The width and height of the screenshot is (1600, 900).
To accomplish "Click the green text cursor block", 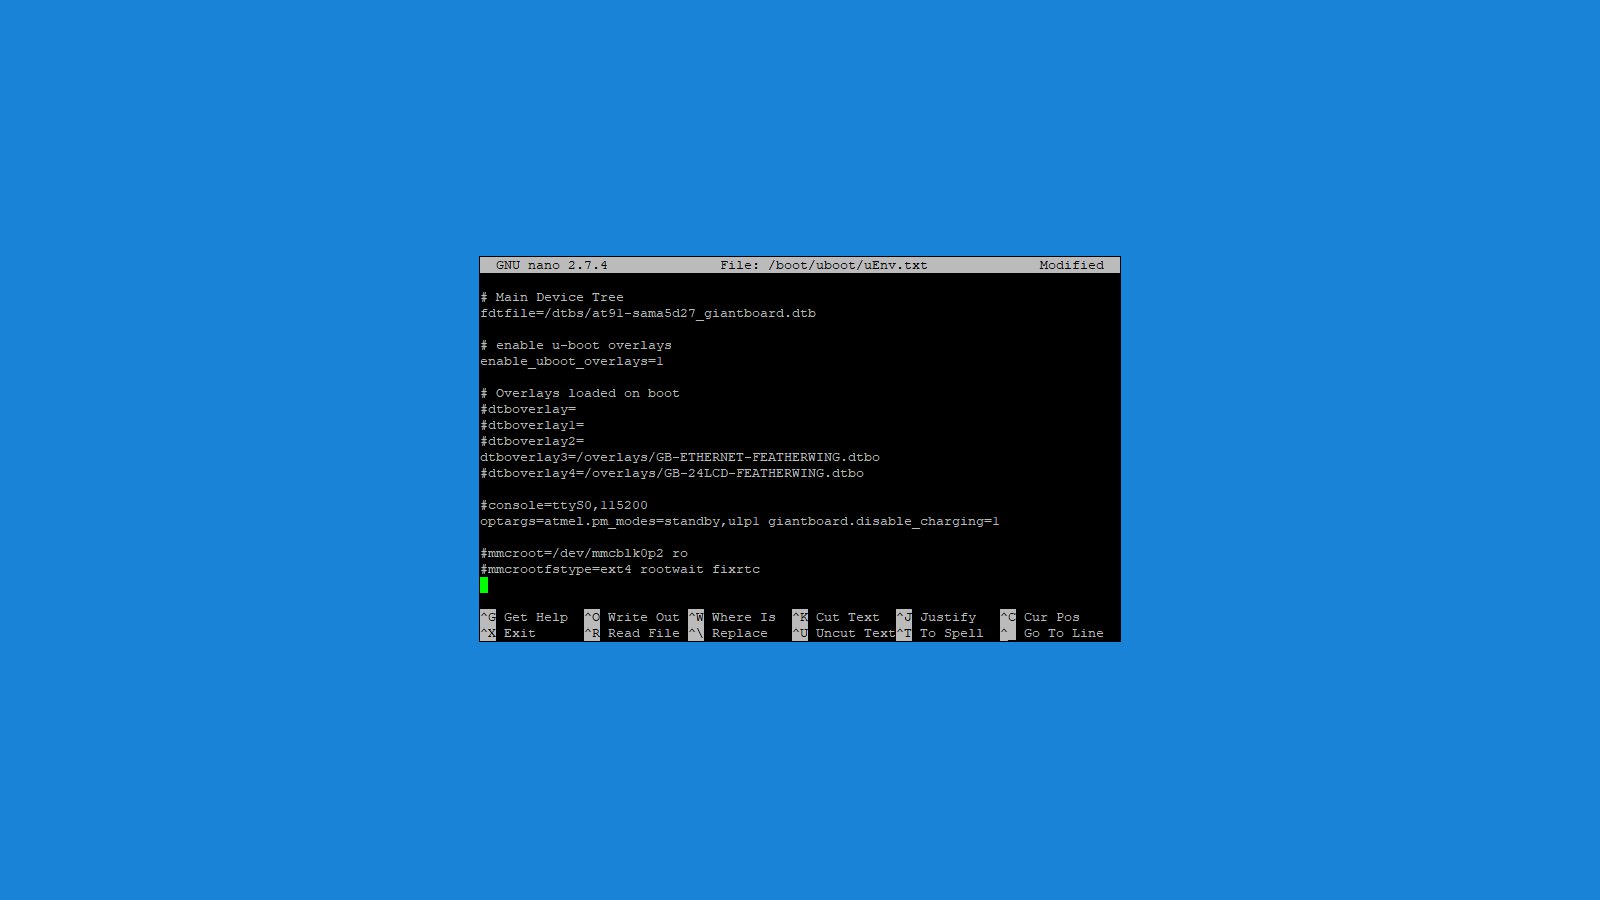I will [484, 585].
